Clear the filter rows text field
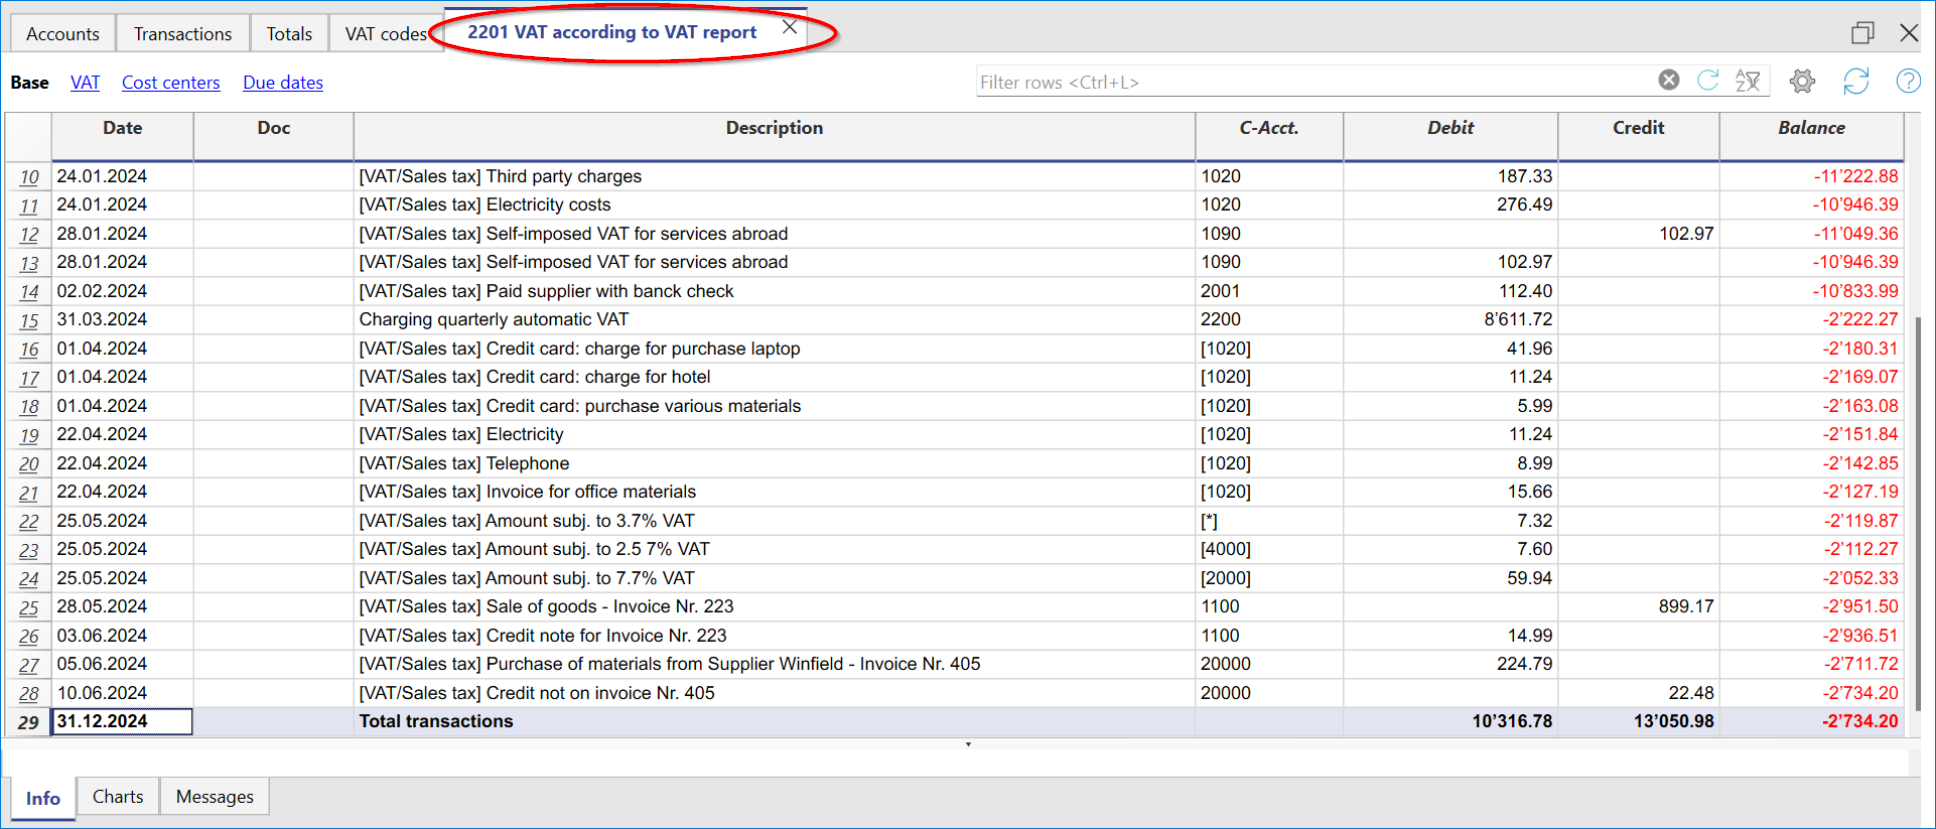This screenshot has width=1936, height=829. pos(1668,80)
